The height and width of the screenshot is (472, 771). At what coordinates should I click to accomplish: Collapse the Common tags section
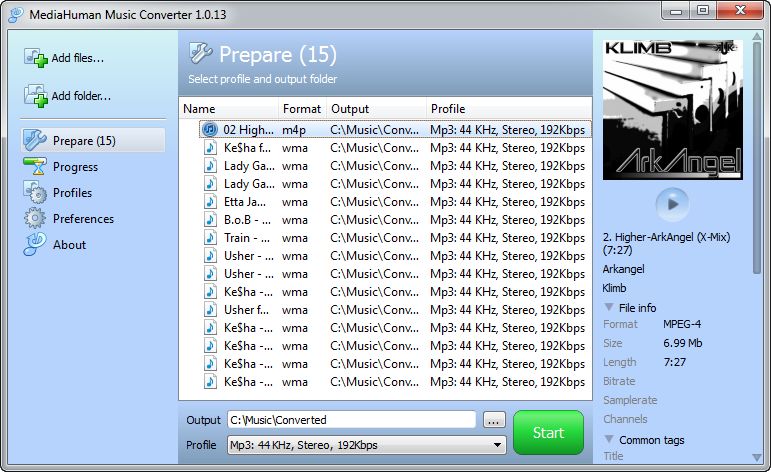[609, 439]
